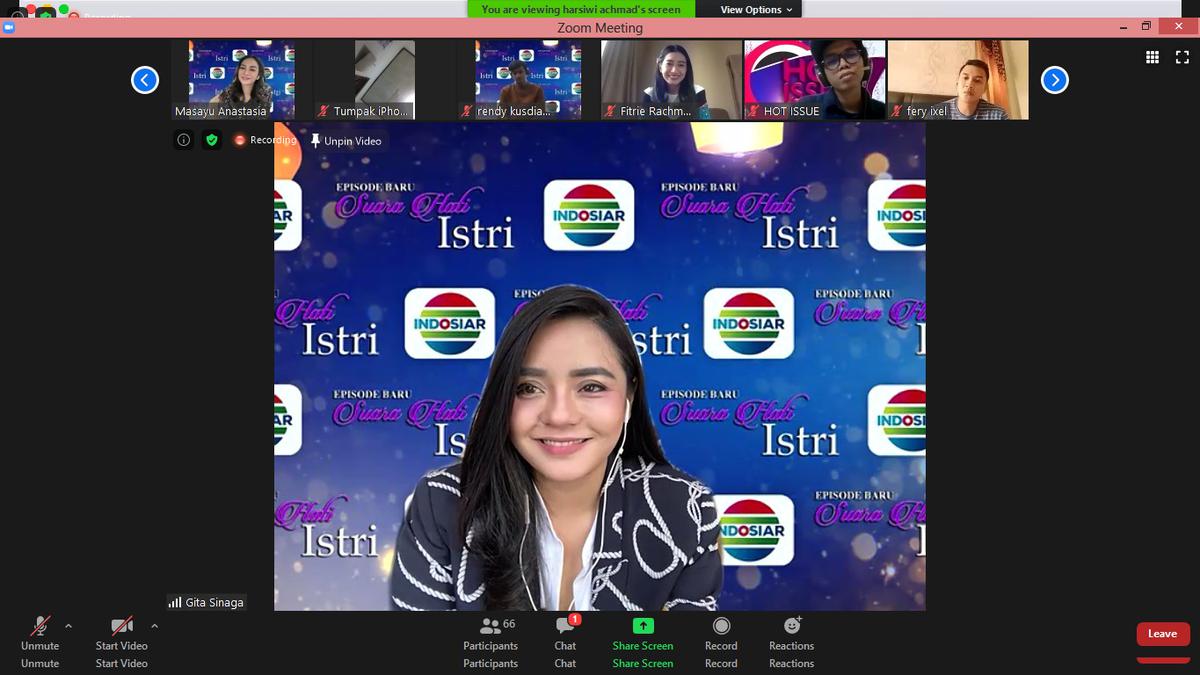Click the Leave button
Viewport: 1200px width, 675px height.
(x=1162, y=633)
